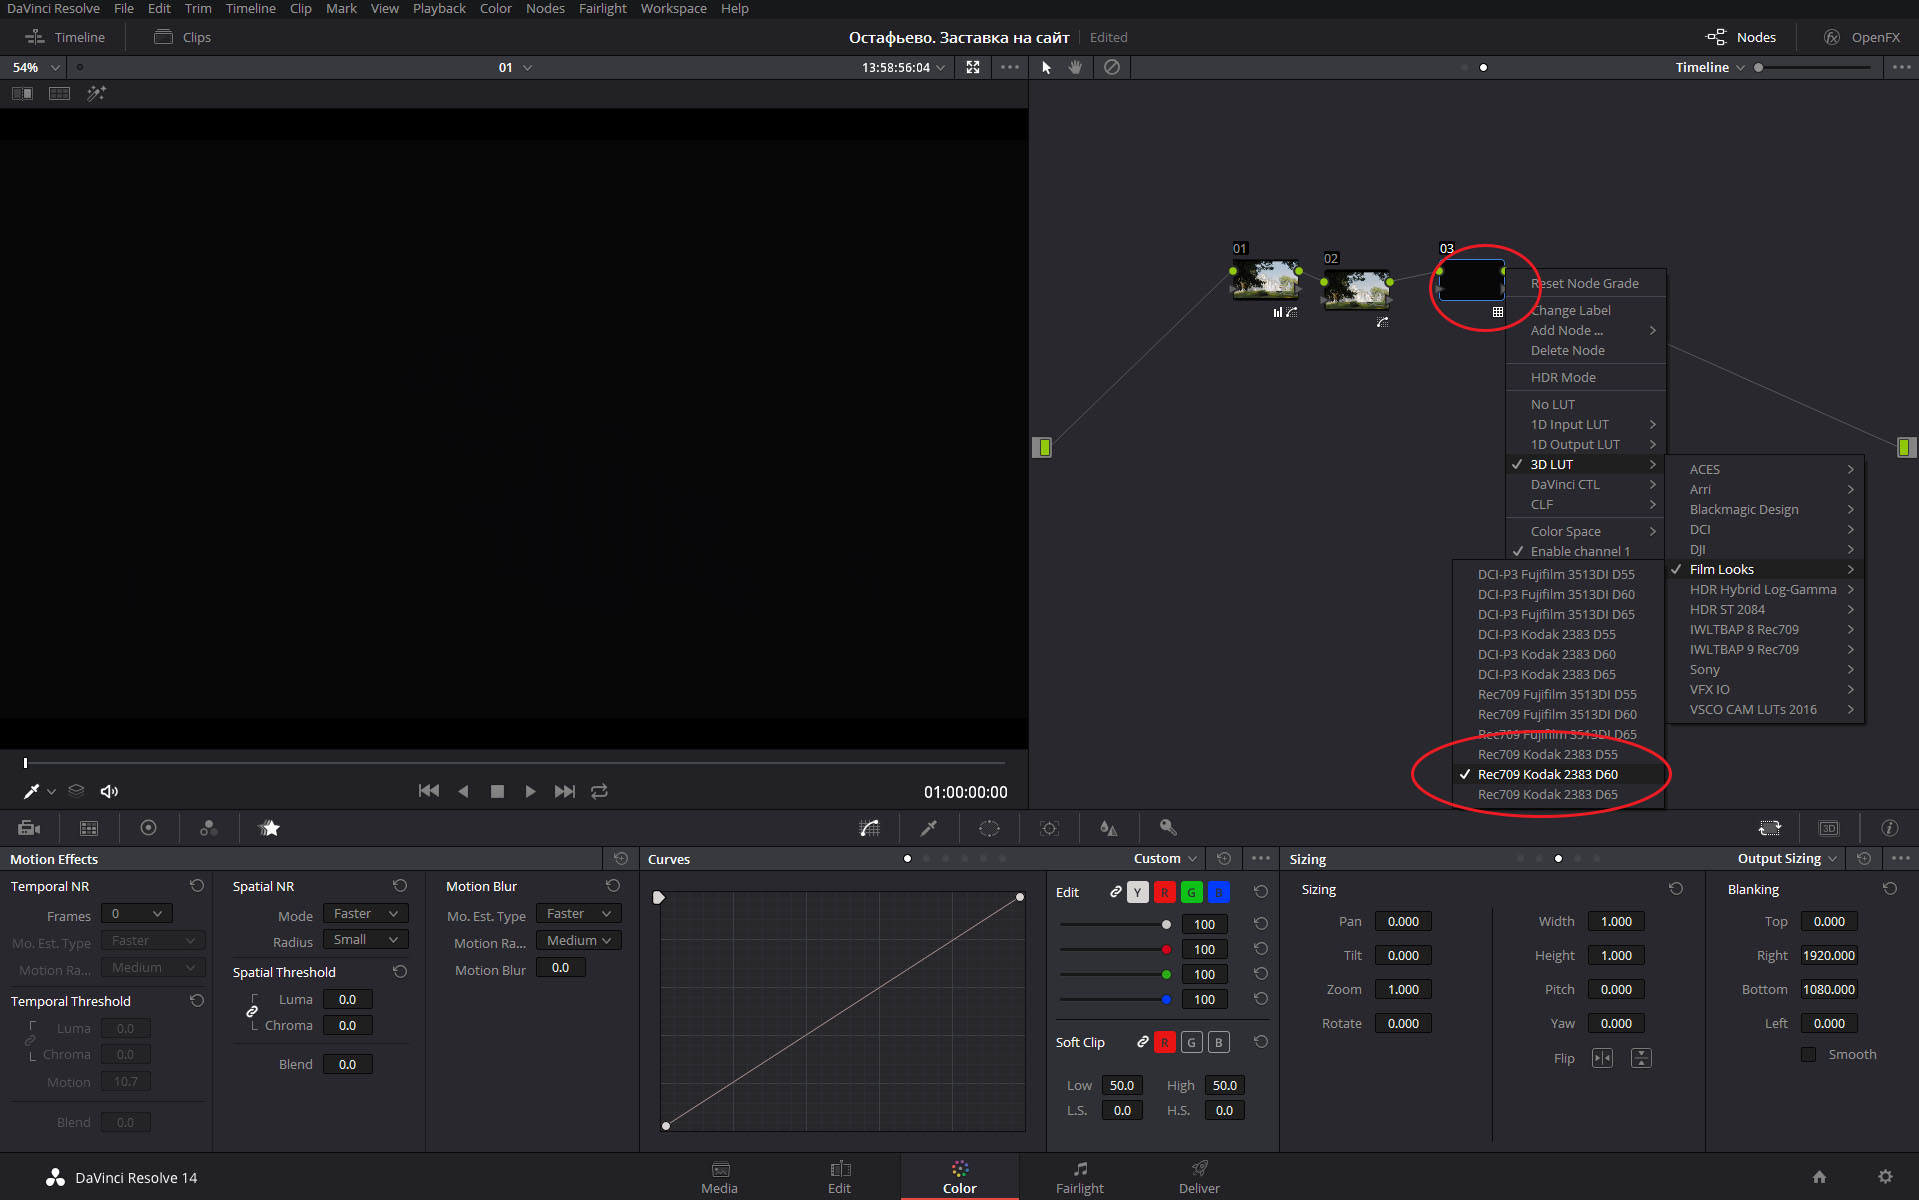This screenshot has width=1919, height=1200.
Task: Open Motion Blur Mo. Est. Type dropdown
Action: [x=579, y=914]
